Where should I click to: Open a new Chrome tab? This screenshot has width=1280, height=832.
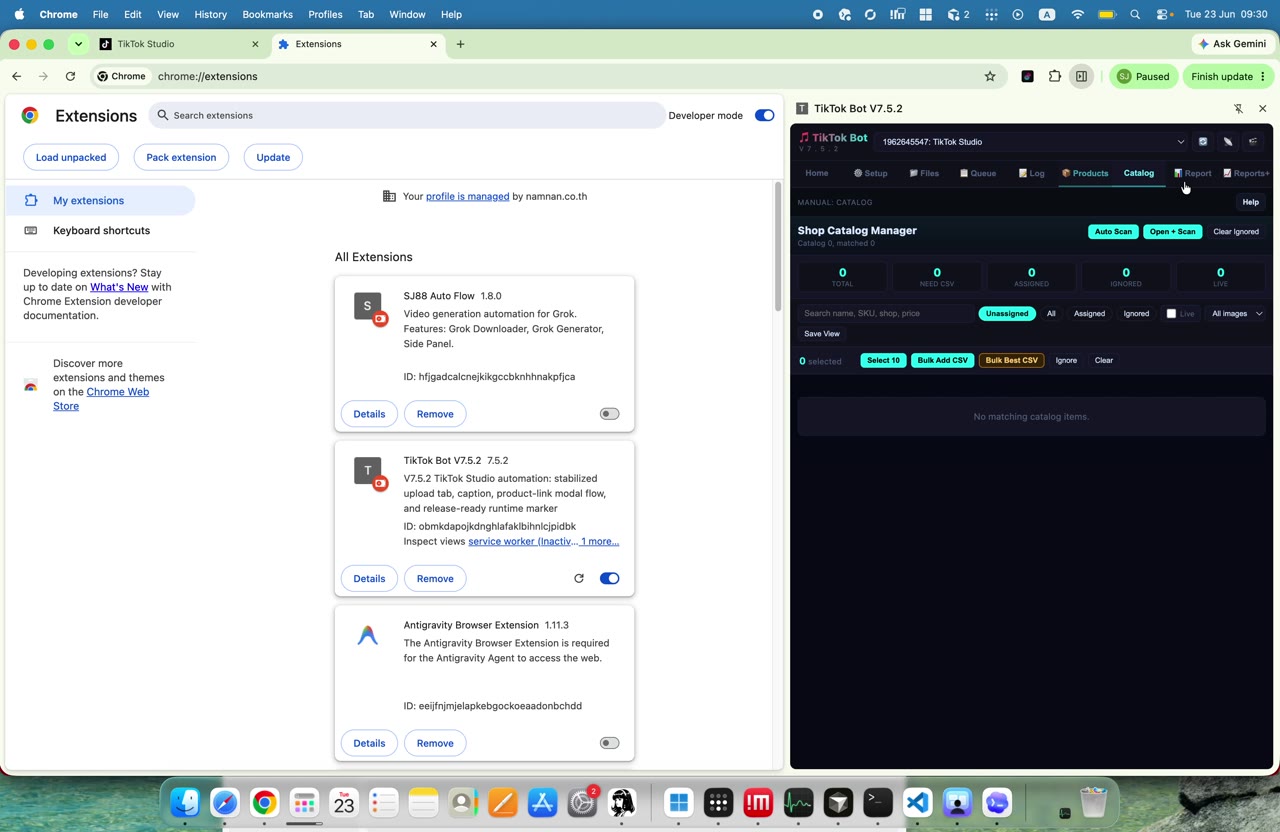coord(460,44)
